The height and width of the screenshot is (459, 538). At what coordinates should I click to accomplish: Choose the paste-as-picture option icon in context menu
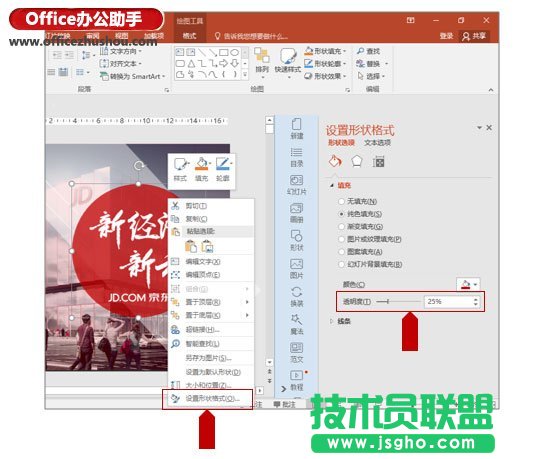point(207,246)
